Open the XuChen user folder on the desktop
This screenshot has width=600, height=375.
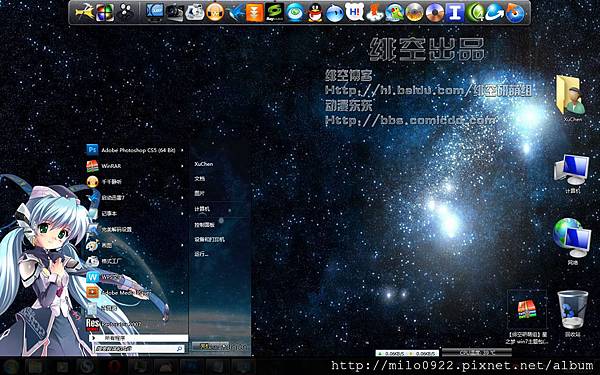click(572, 98)
